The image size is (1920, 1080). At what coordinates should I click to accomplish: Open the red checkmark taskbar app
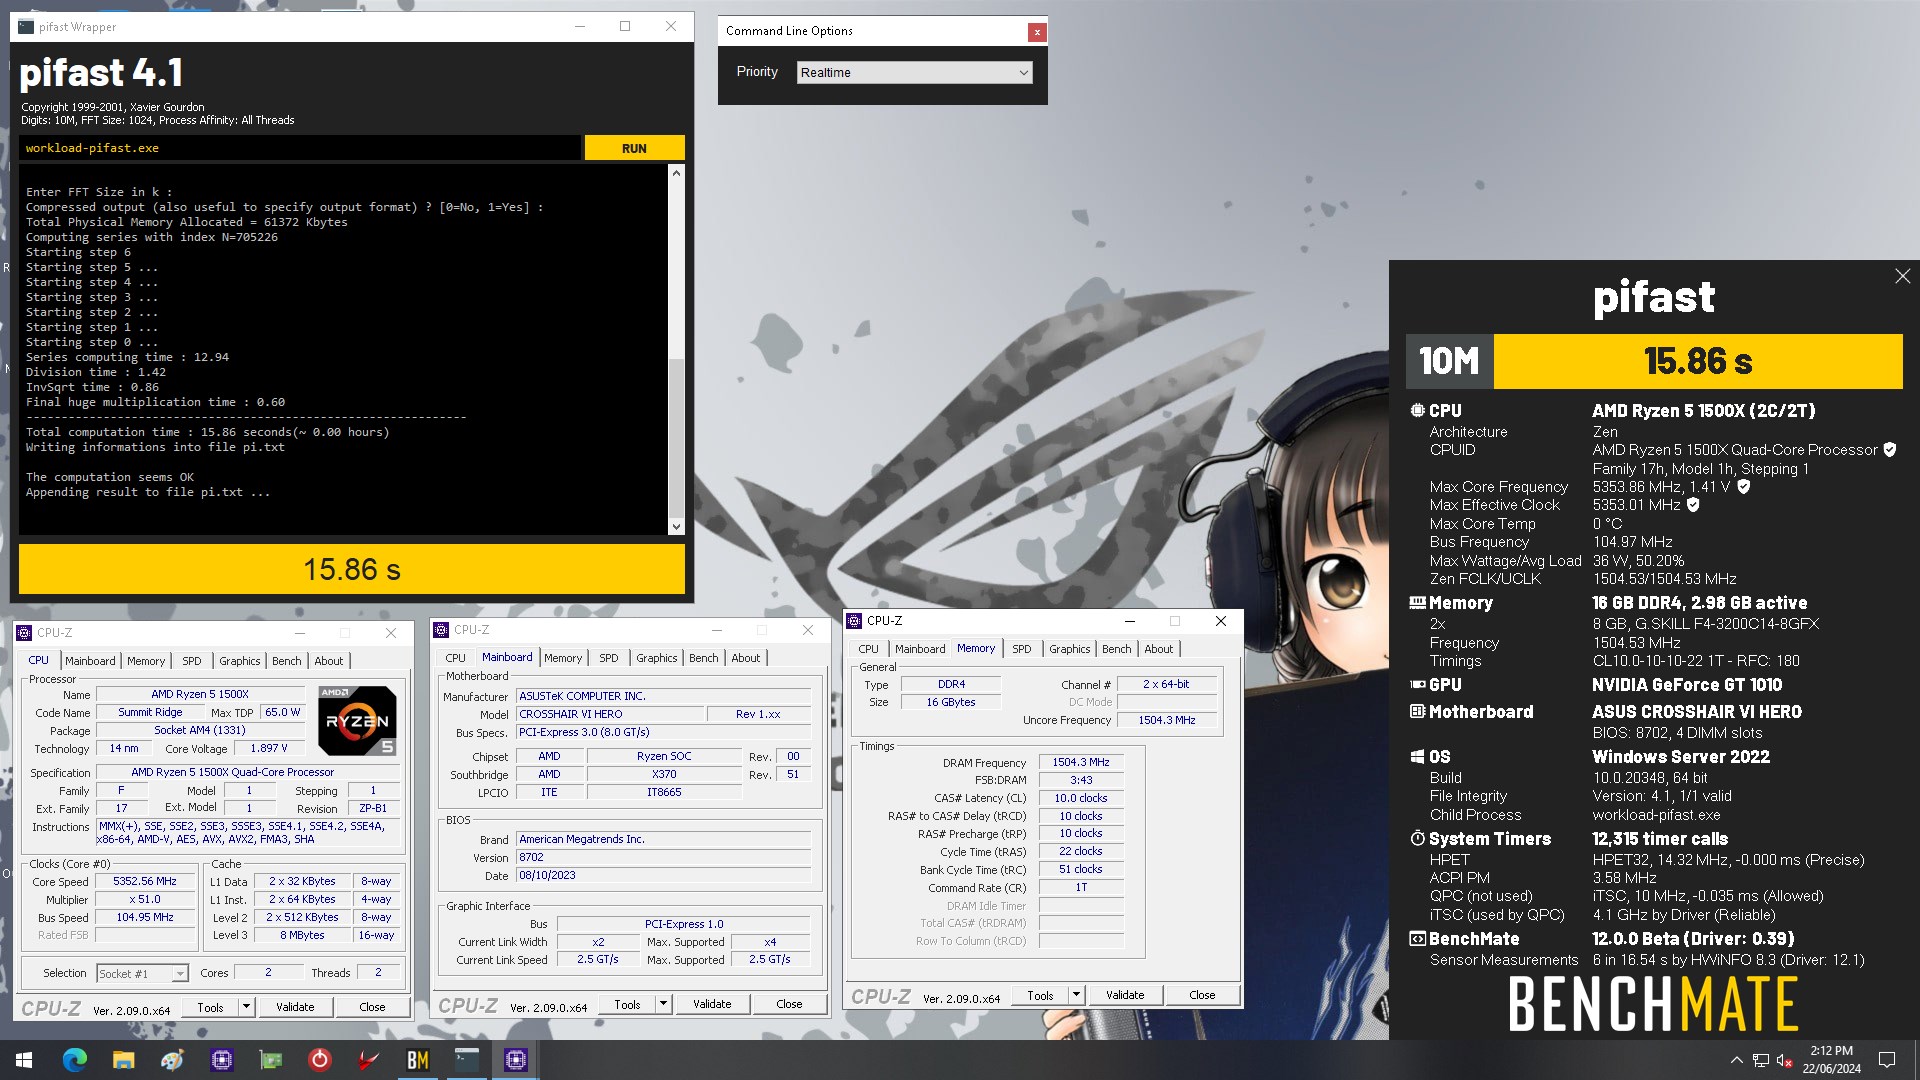pyautogui.click(x=369, y=1060)
